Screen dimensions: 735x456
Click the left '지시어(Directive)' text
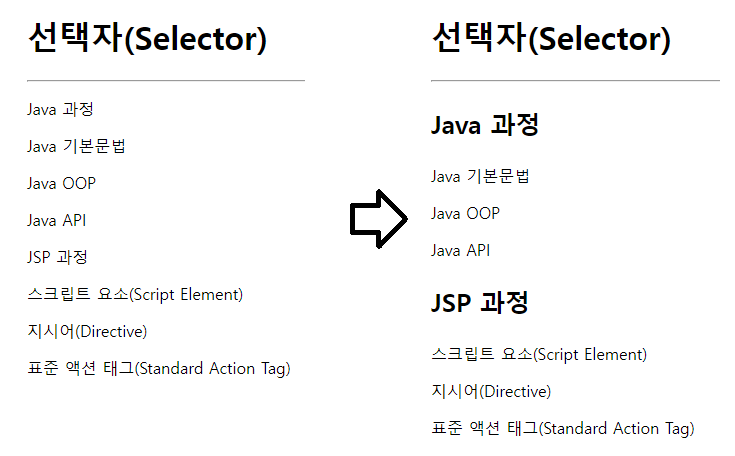[87, 332]
